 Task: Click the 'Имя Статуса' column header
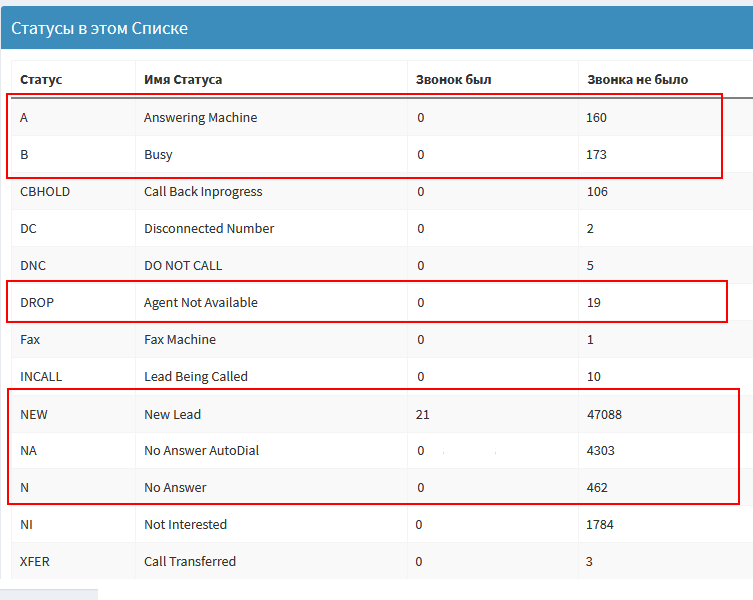(x=183, y=79)
